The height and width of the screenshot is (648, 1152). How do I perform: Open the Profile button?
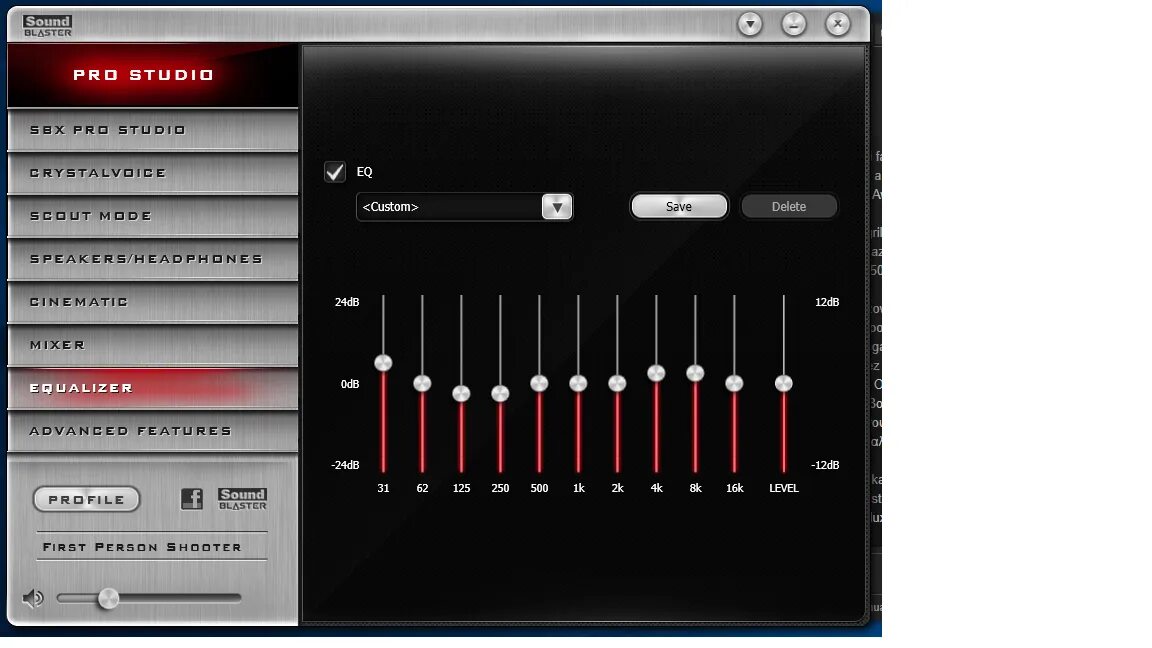point(87,500)
